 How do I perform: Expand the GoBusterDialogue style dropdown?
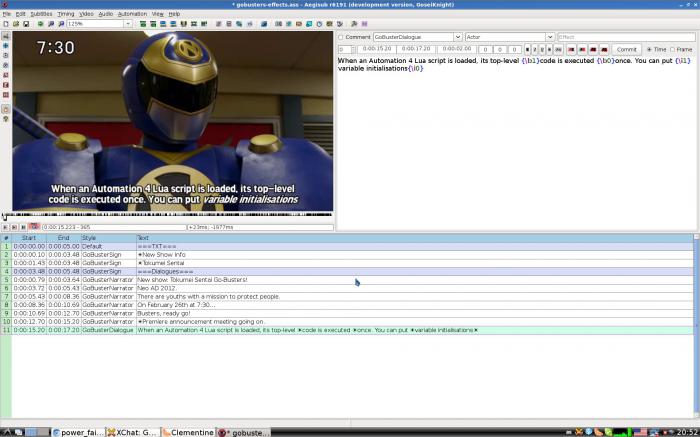[458, 37]
